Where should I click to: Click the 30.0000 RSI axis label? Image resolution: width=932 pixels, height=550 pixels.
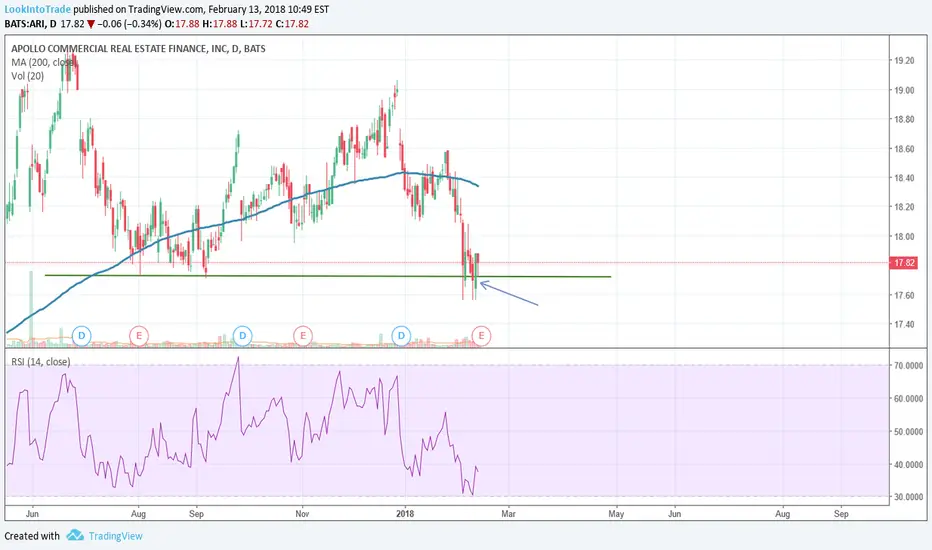(x=908, y=497)
